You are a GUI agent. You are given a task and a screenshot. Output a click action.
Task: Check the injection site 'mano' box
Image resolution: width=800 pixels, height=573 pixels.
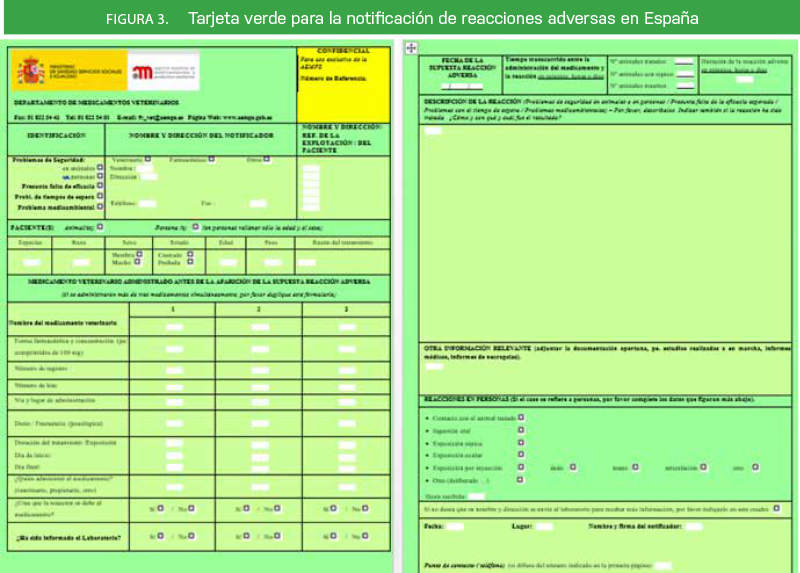point(635,467)
